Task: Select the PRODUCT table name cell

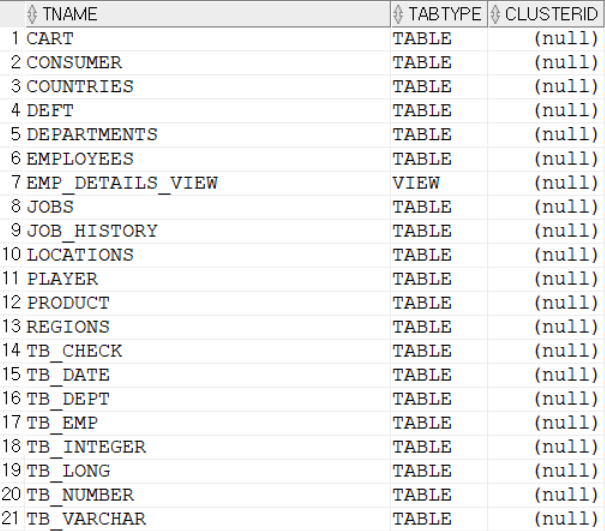Action: (x=208, y=303)
